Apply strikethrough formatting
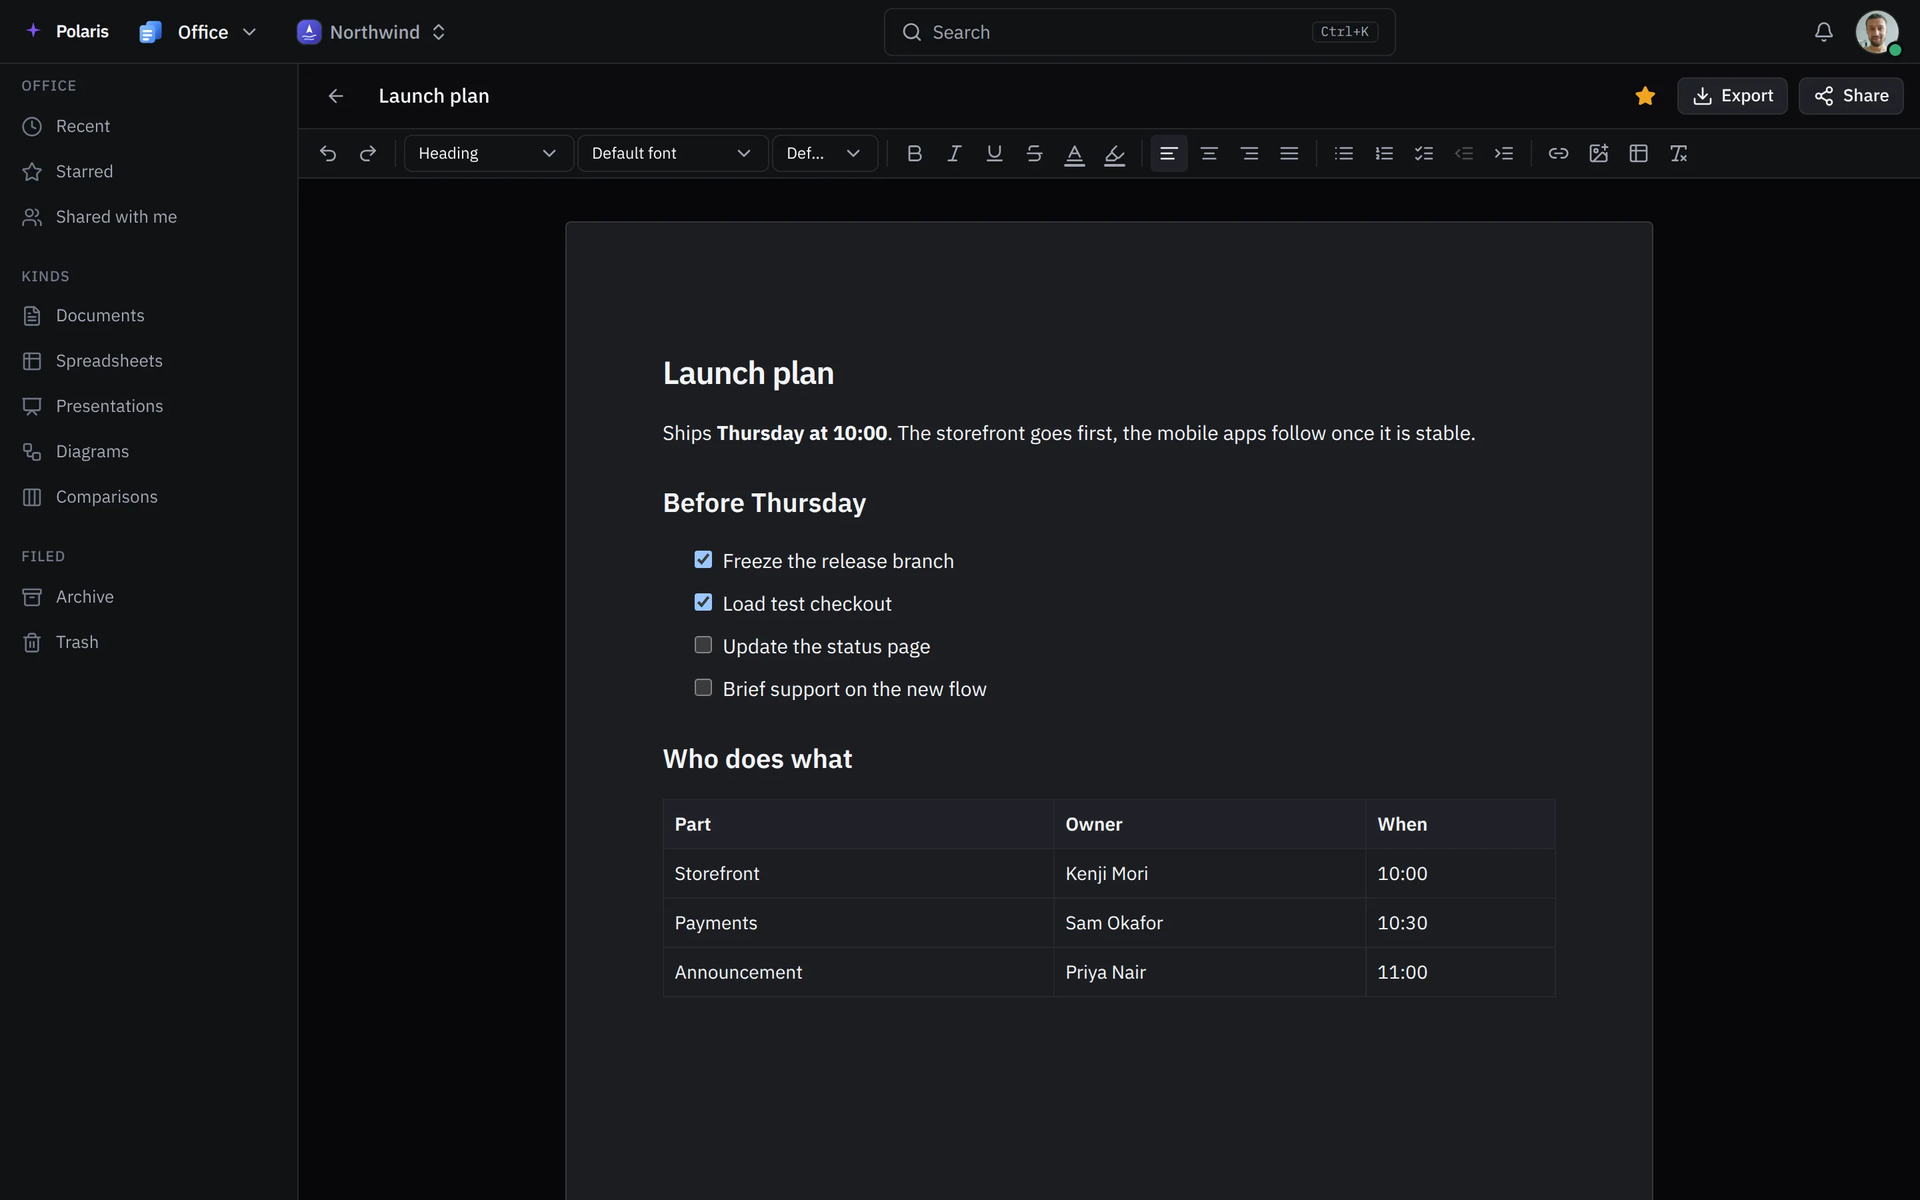Image resolution: width=1920 pixels, height=1200 pixels. (x=1034, y=153)
